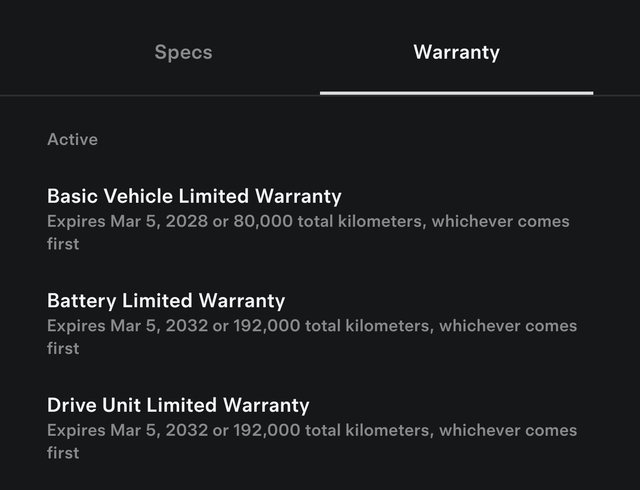Image resolution: width=640 pixels, height=490 pixels.
Task: Click the Active section label
Action: [72, 140]
